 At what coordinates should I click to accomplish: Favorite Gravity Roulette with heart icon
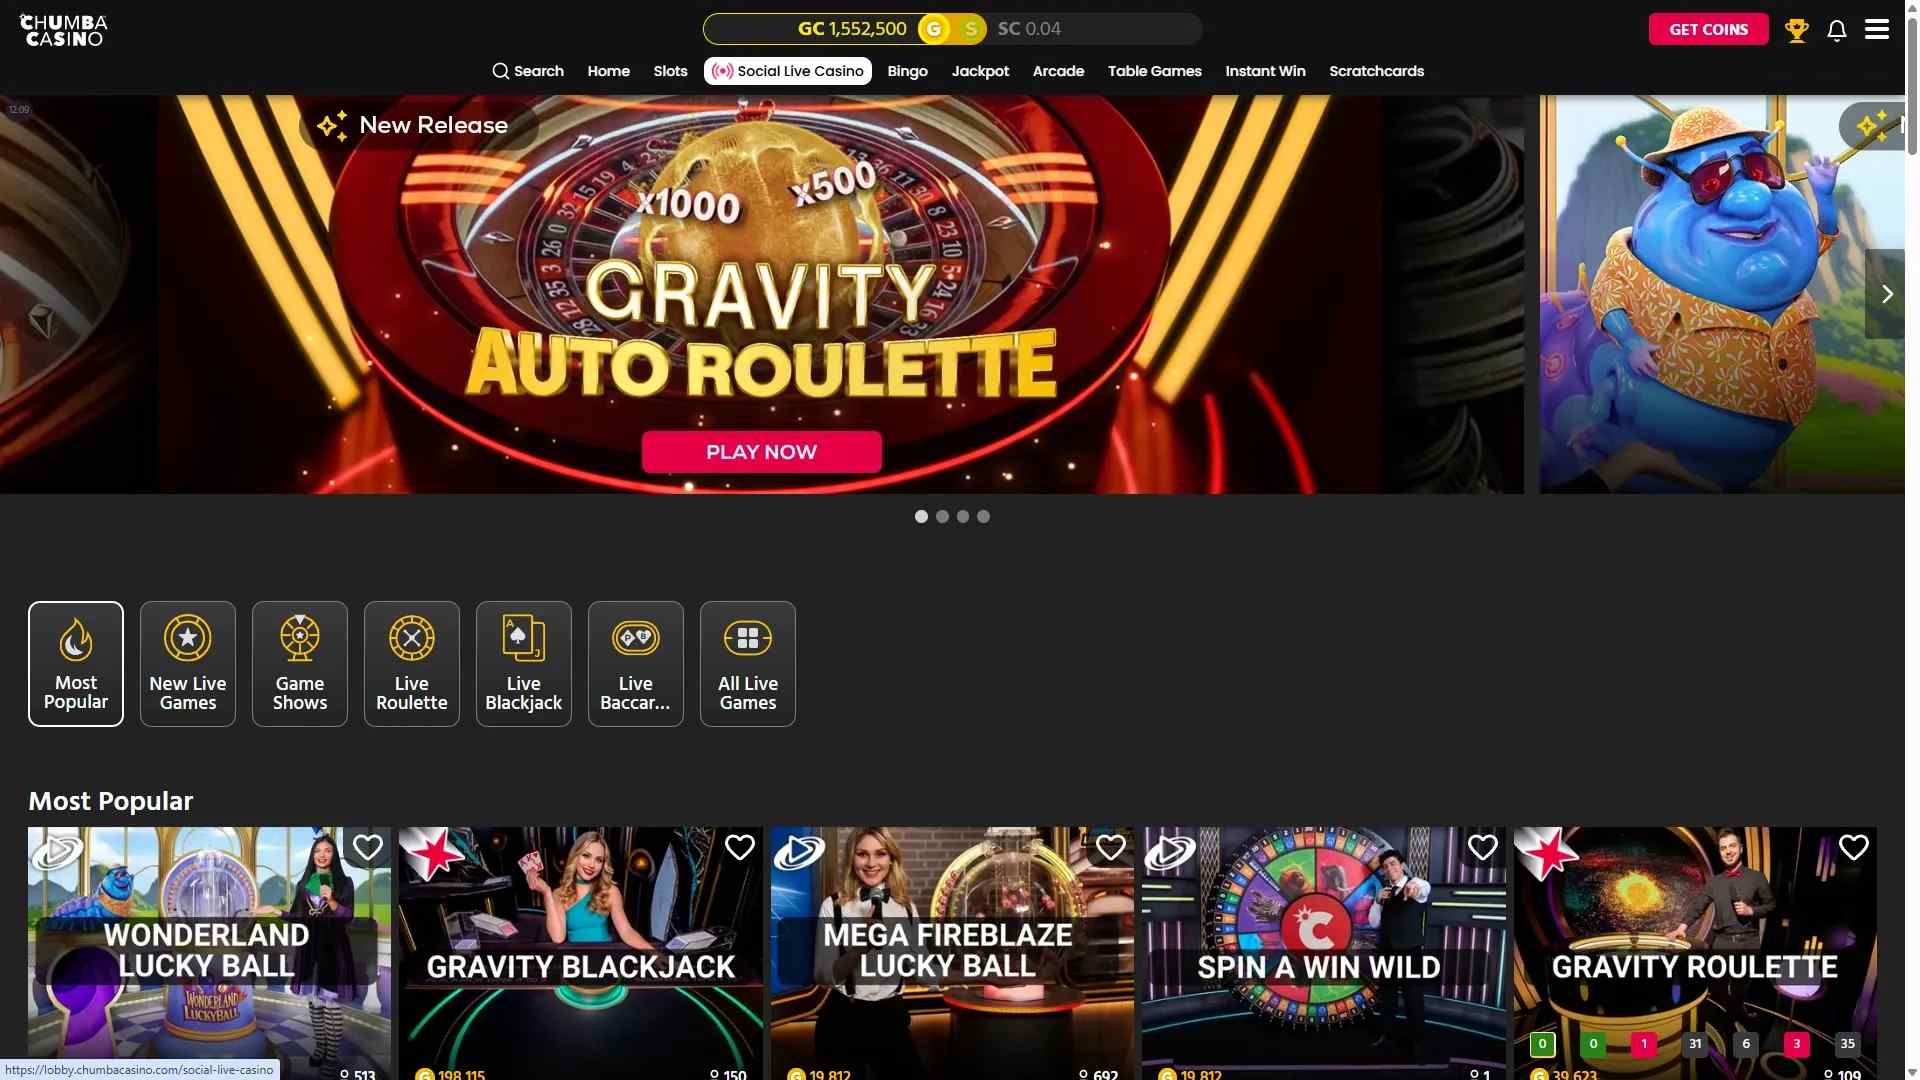(x=1854, y=847)
